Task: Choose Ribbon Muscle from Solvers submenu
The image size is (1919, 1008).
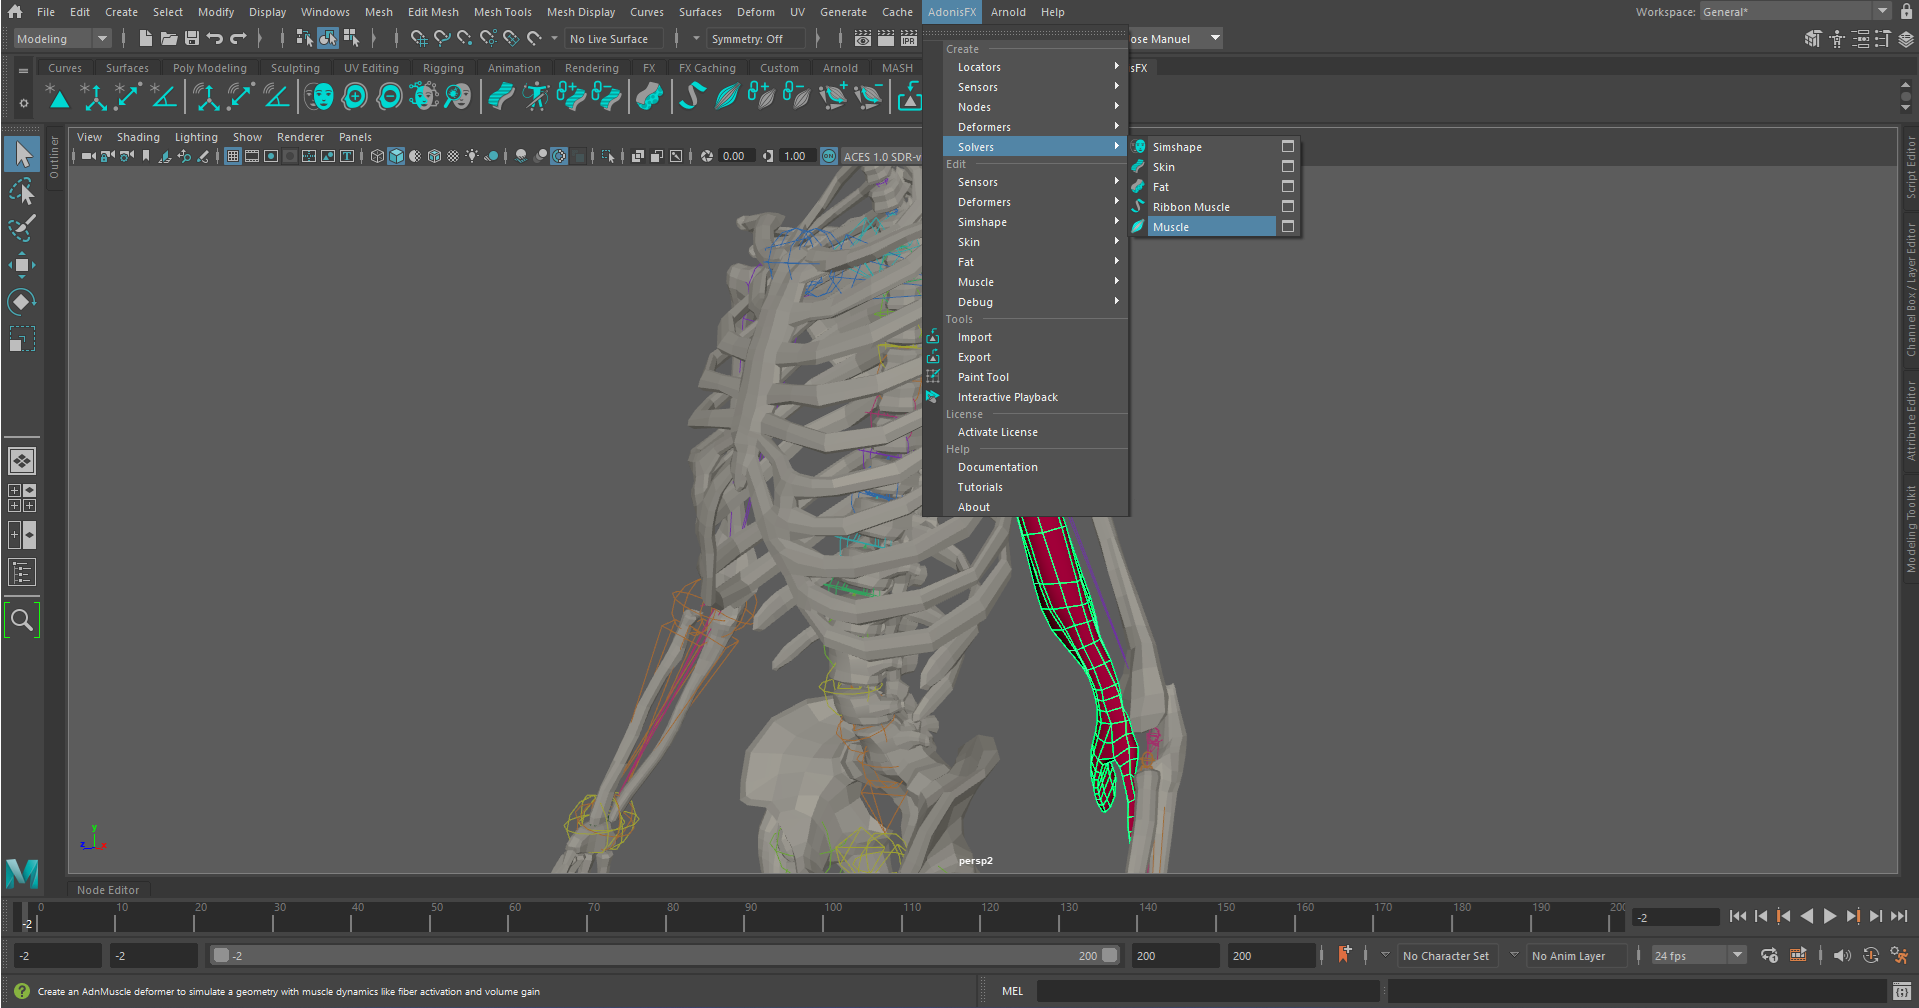Action: point(1203,207)
